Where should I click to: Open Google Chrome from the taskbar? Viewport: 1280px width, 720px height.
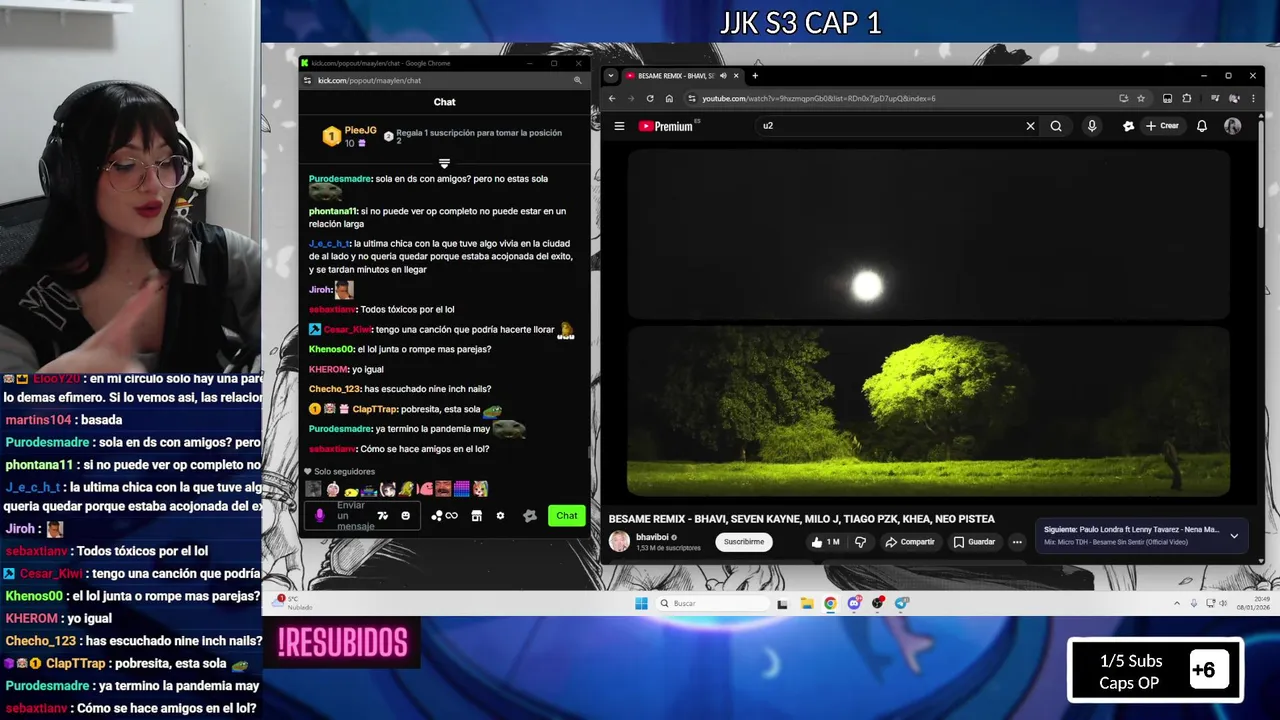pyautogui.click(x=830, y=603)
